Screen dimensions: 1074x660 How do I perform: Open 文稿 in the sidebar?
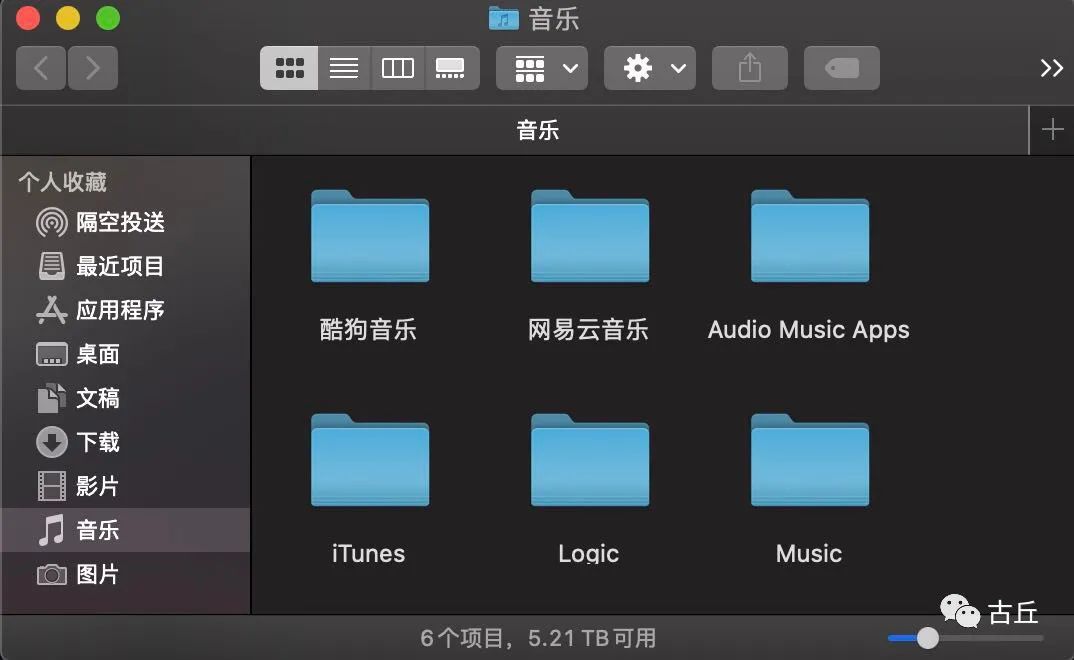(97, 398)
